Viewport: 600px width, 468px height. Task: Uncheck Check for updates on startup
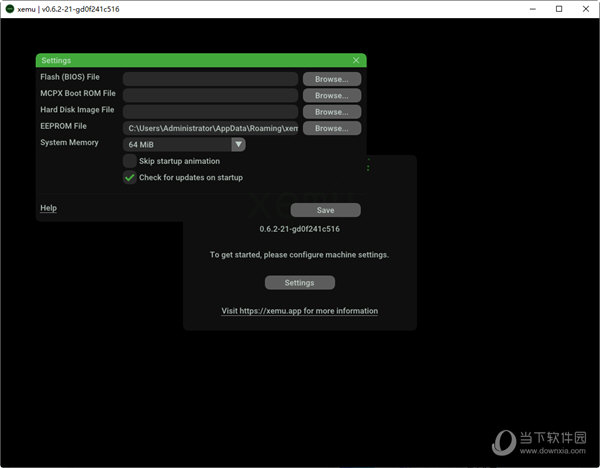(130, 178)
